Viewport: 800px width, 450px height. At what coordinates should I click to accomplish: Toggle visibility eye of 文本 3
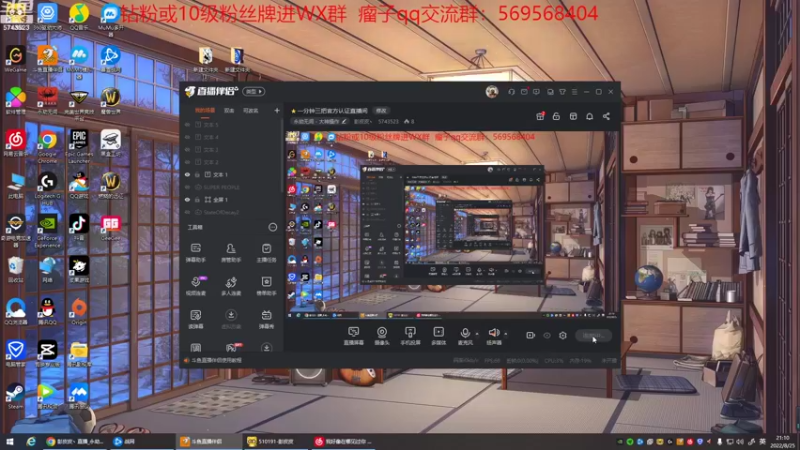pos(187,149)
